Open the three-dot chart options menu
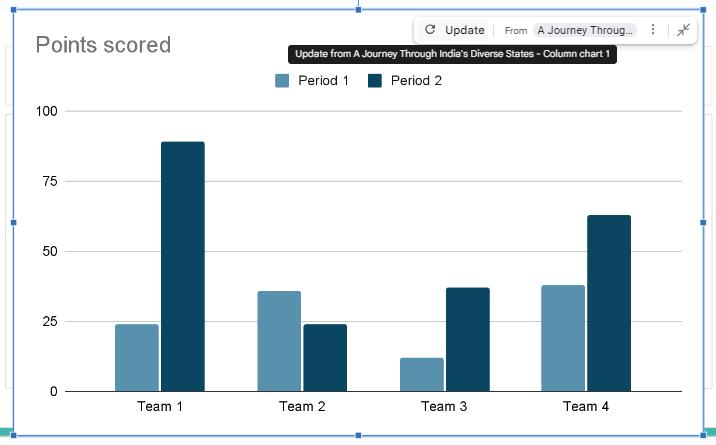 click(x=653, y=30)
